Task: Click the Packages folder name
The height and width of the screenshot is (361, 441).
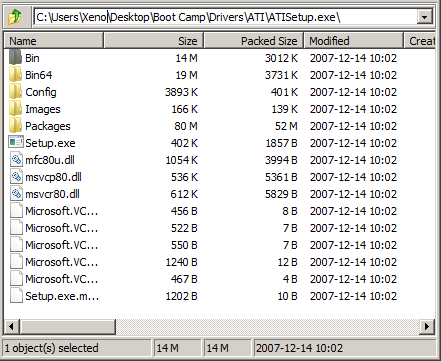Action: coord(48,126)
